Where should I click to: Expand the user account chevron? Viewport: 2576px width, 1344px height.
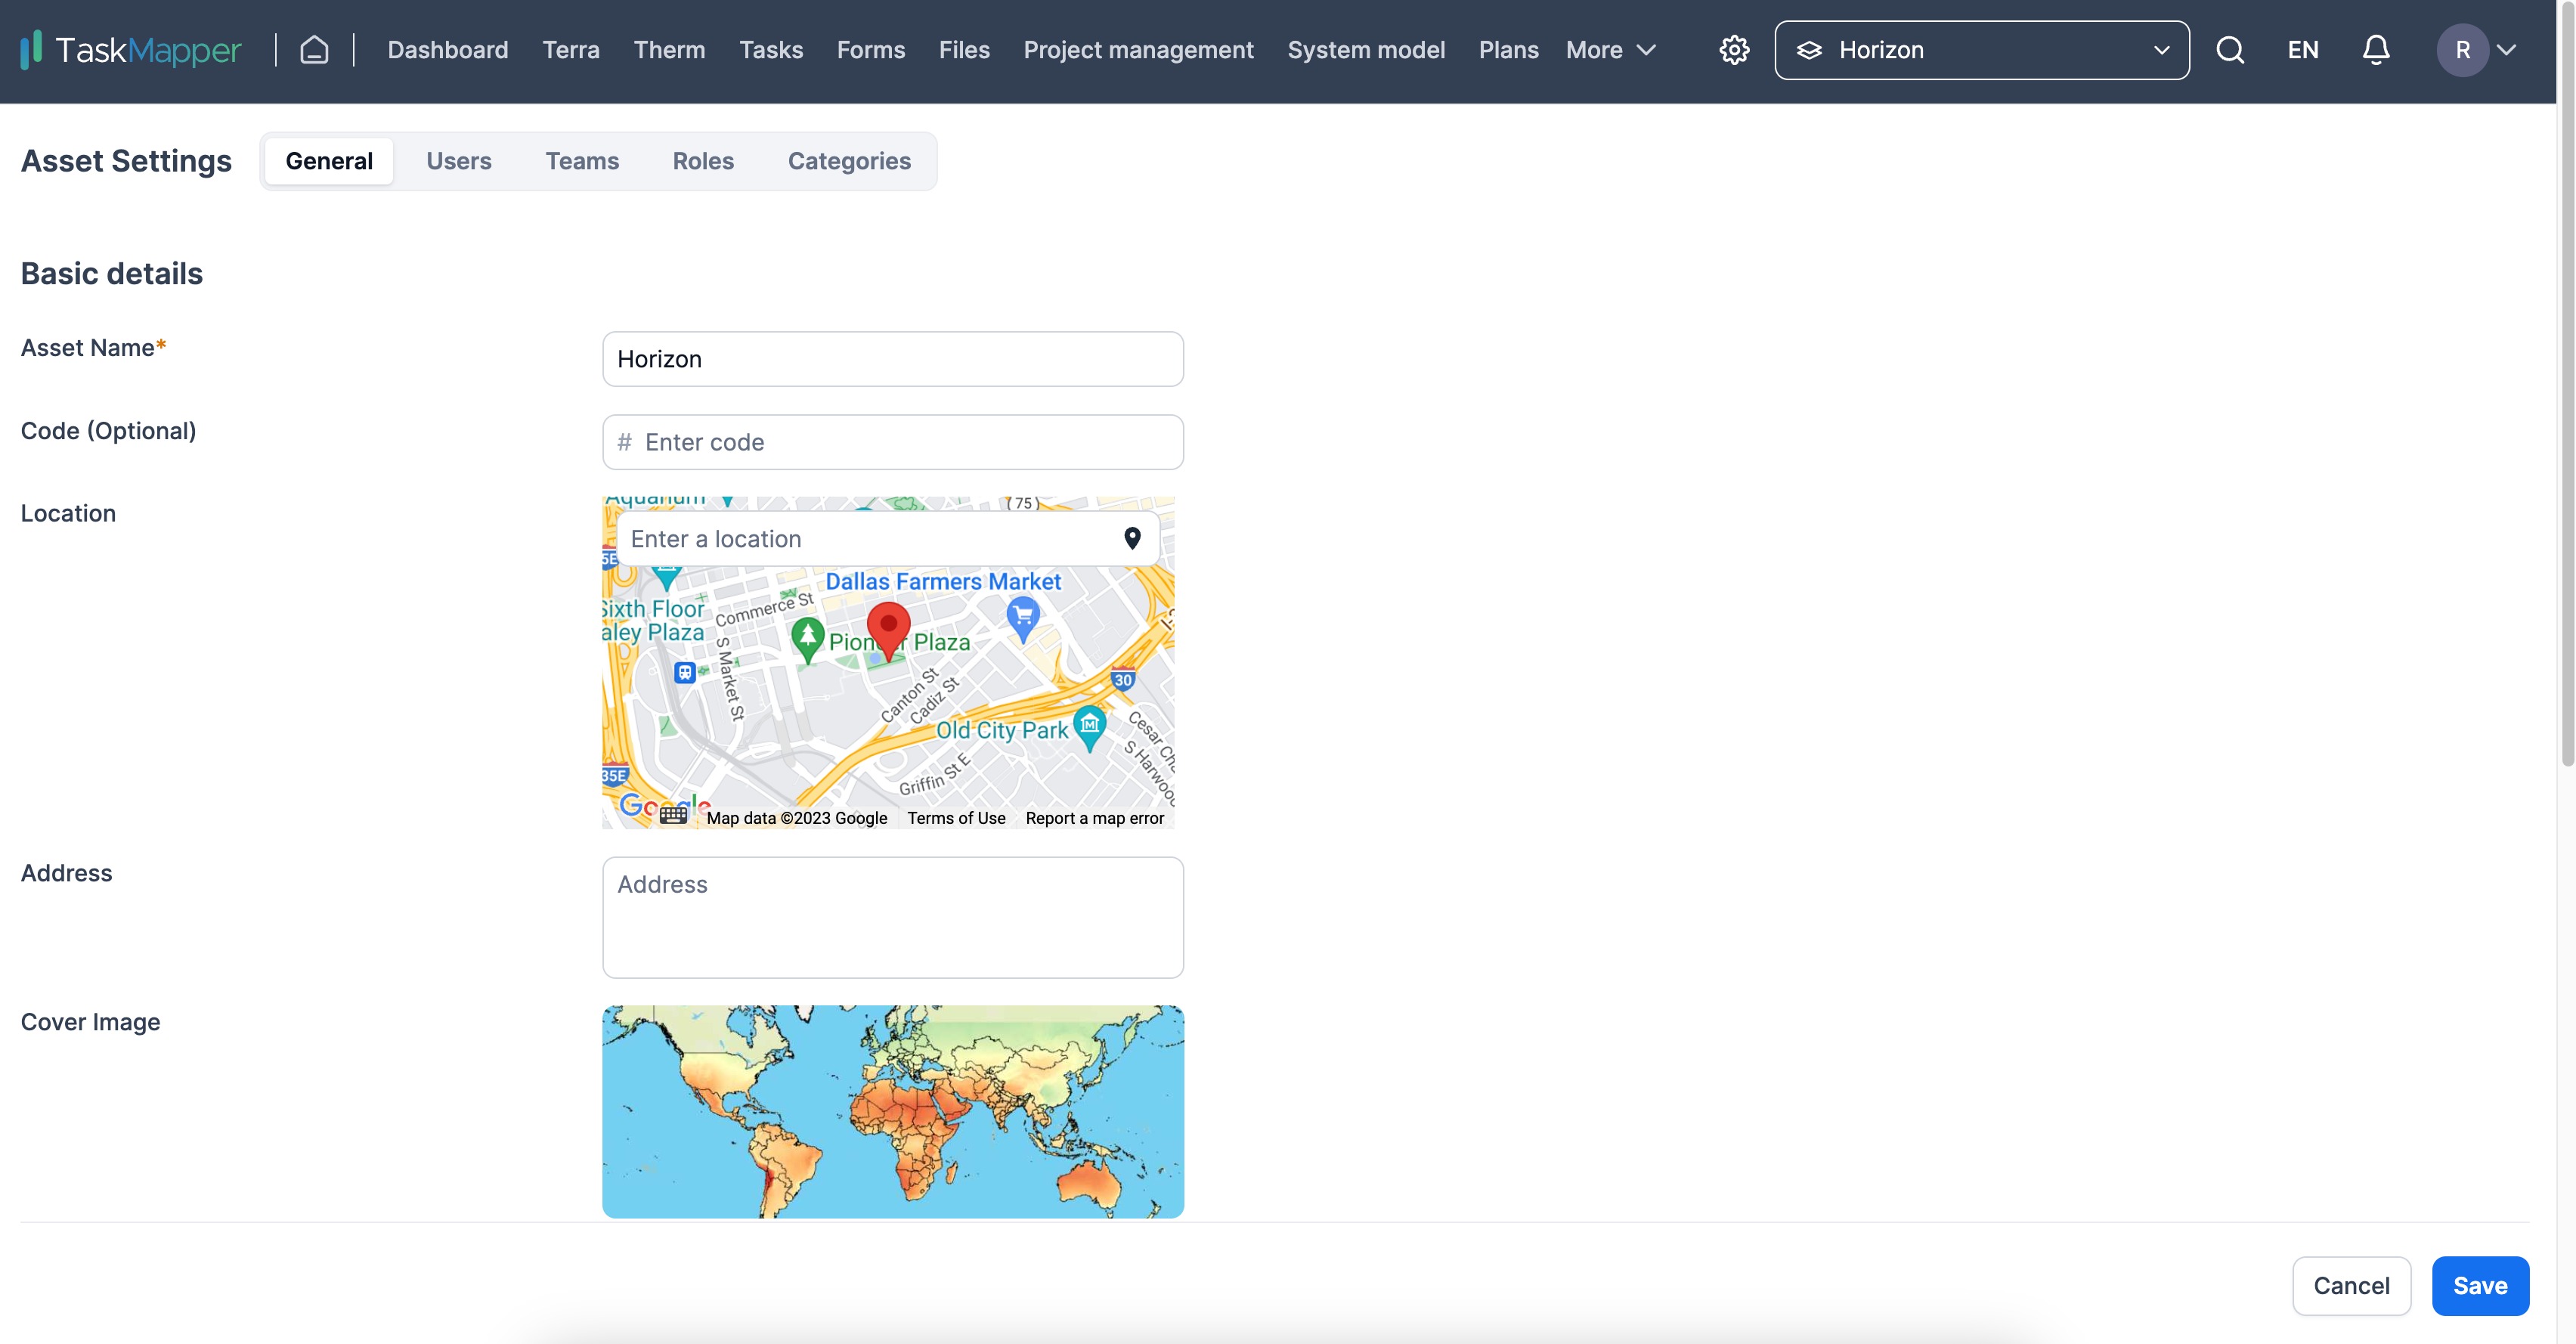pyautogui.click(x=2506, y=50)
